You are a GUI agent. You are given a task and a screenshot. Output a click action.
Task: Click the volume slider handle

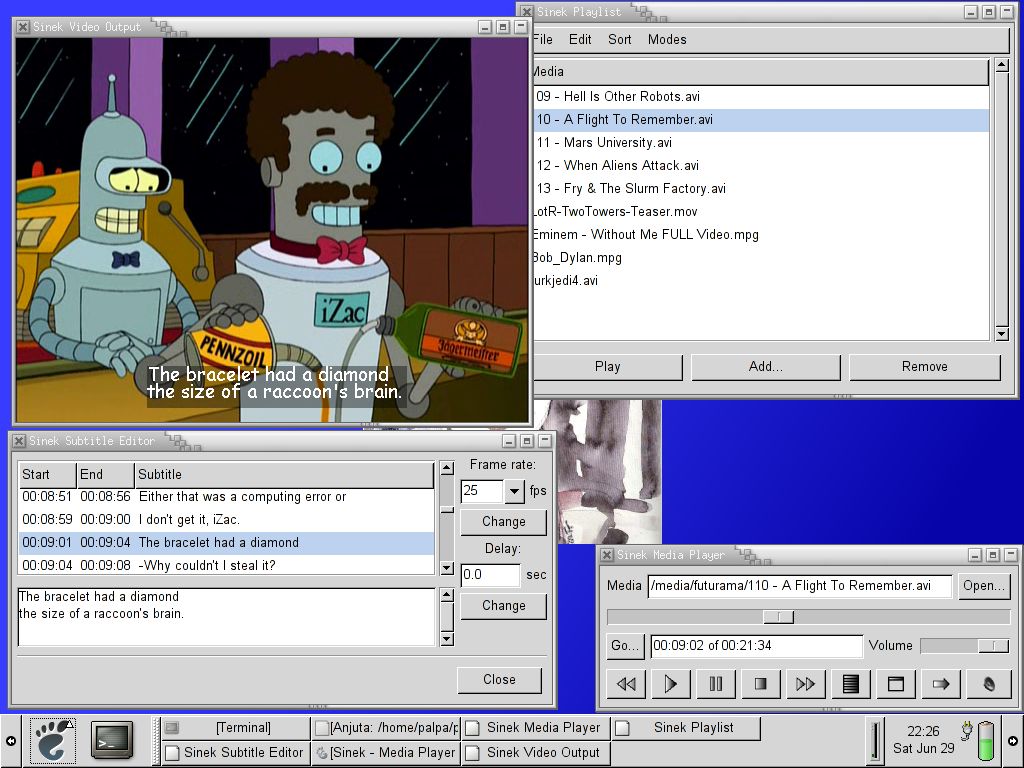993,646
